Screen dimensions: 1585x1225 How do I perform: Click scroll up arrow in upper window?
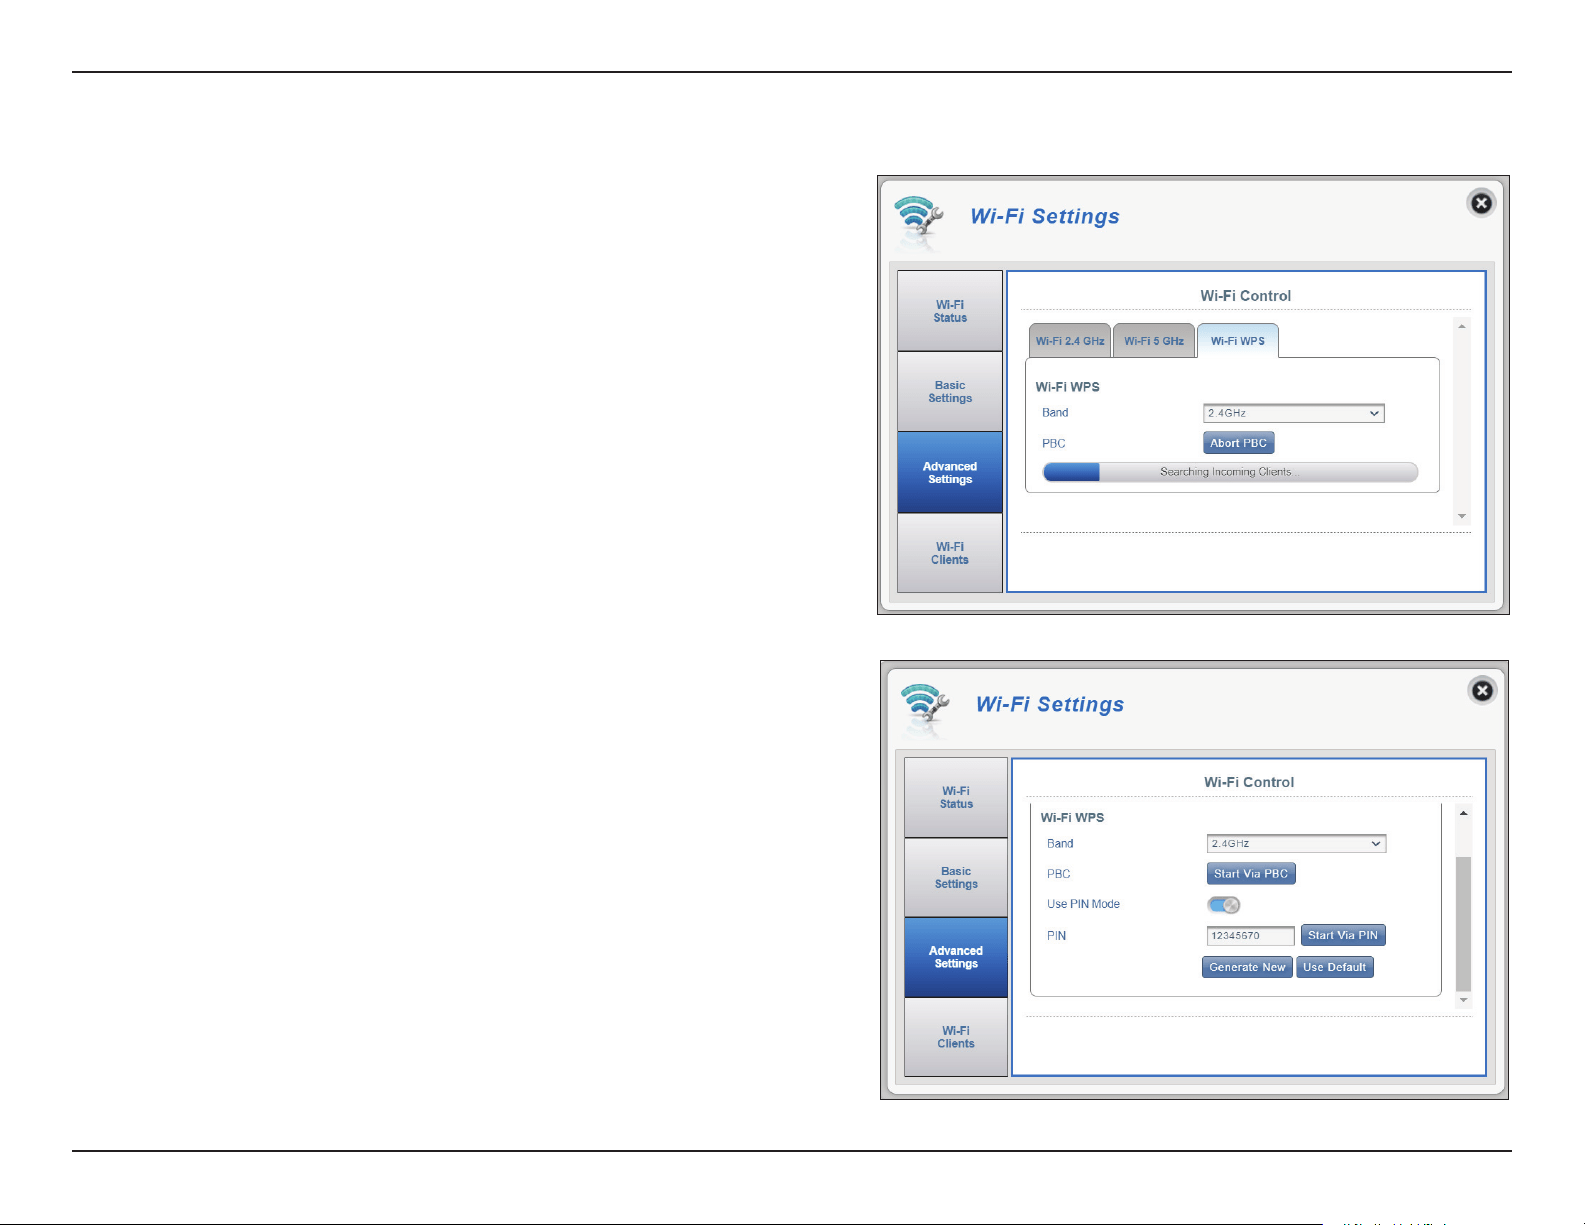1462,327
